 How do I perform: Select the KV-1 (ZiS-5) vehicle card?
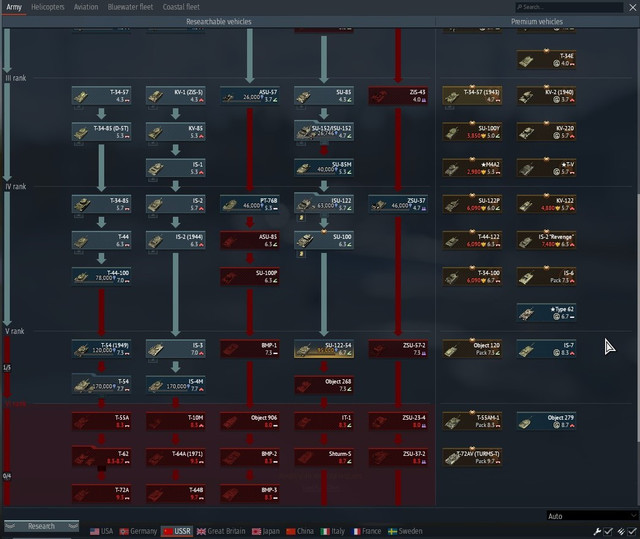[x=176, y=95]
